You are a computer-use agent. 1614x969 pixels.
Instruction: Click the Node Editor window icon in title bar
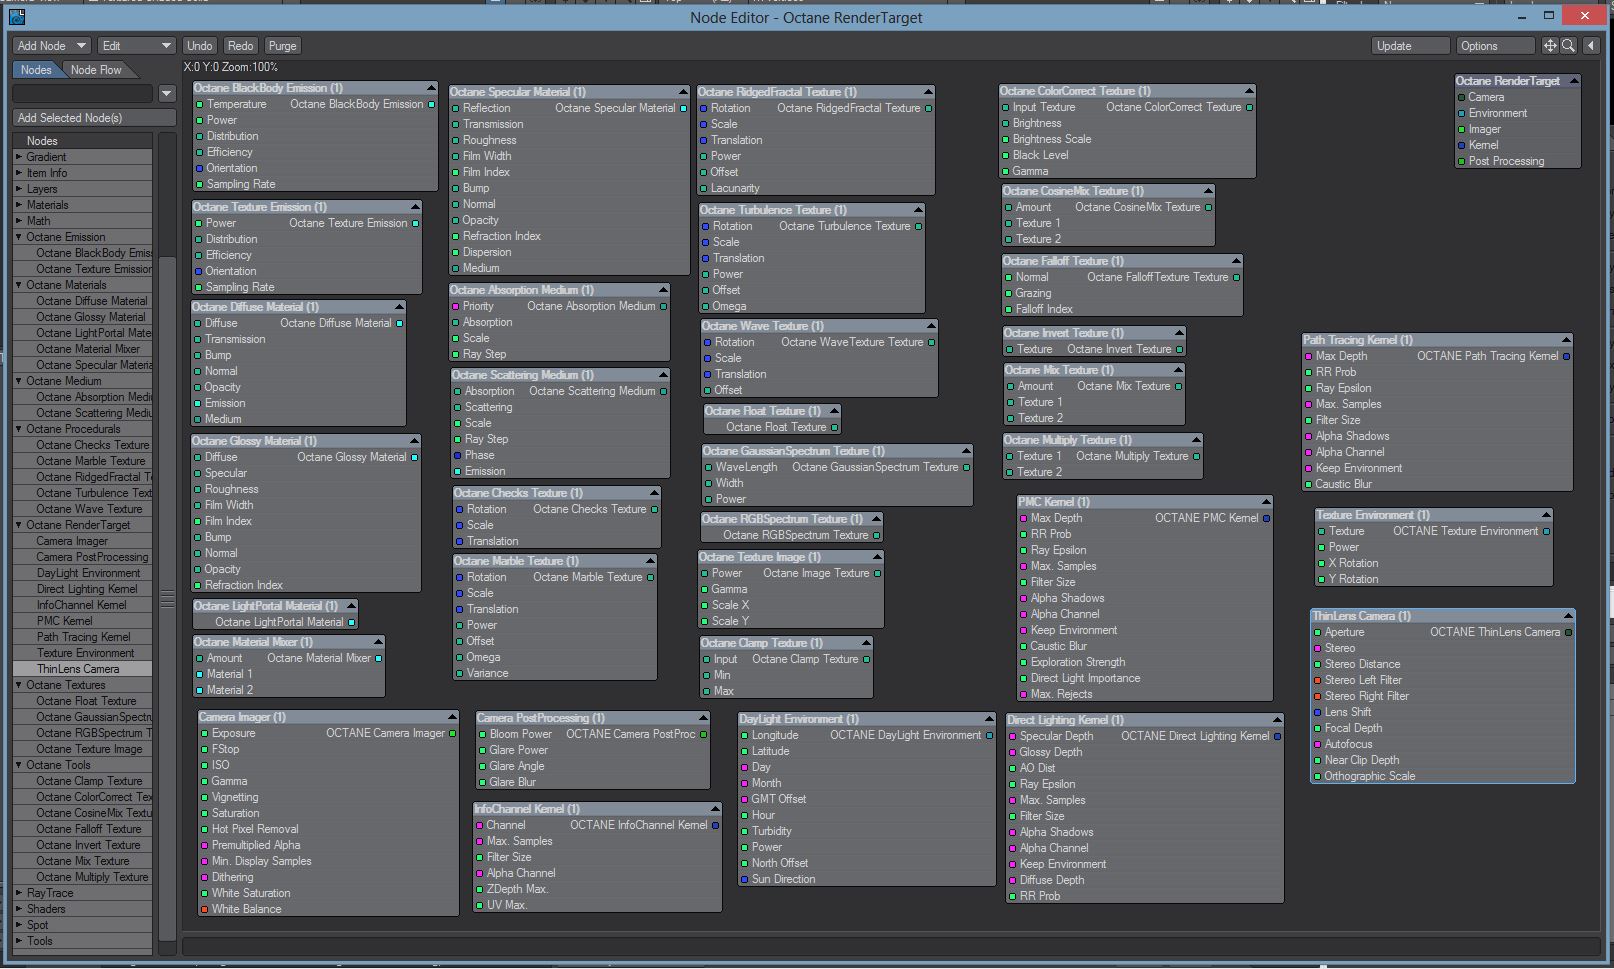pyautogui.click(x=17, y=17)
